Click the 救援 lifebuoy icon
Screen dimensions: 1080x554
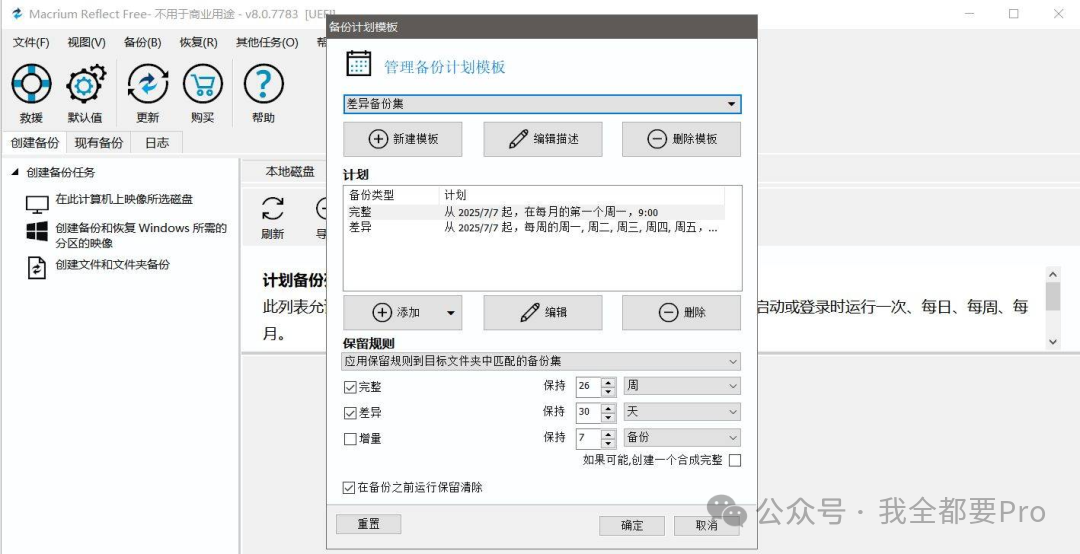point(31,85)
